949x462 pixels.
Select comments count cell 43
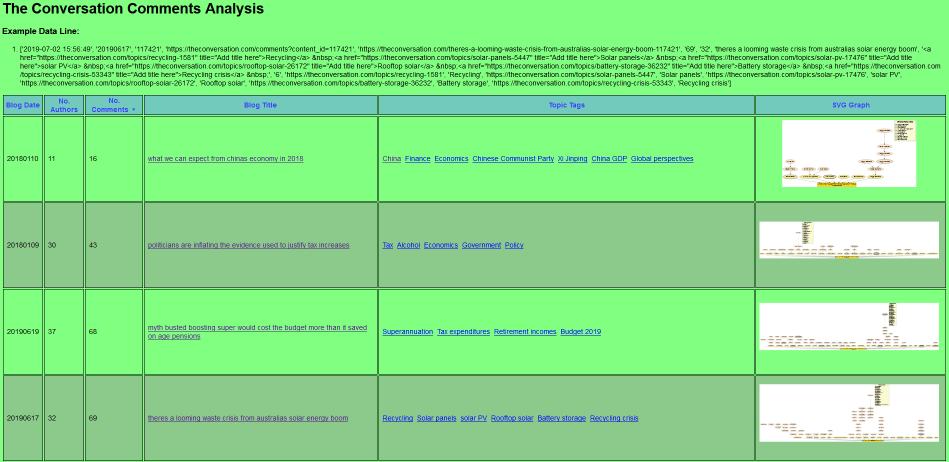pos(114,245)
